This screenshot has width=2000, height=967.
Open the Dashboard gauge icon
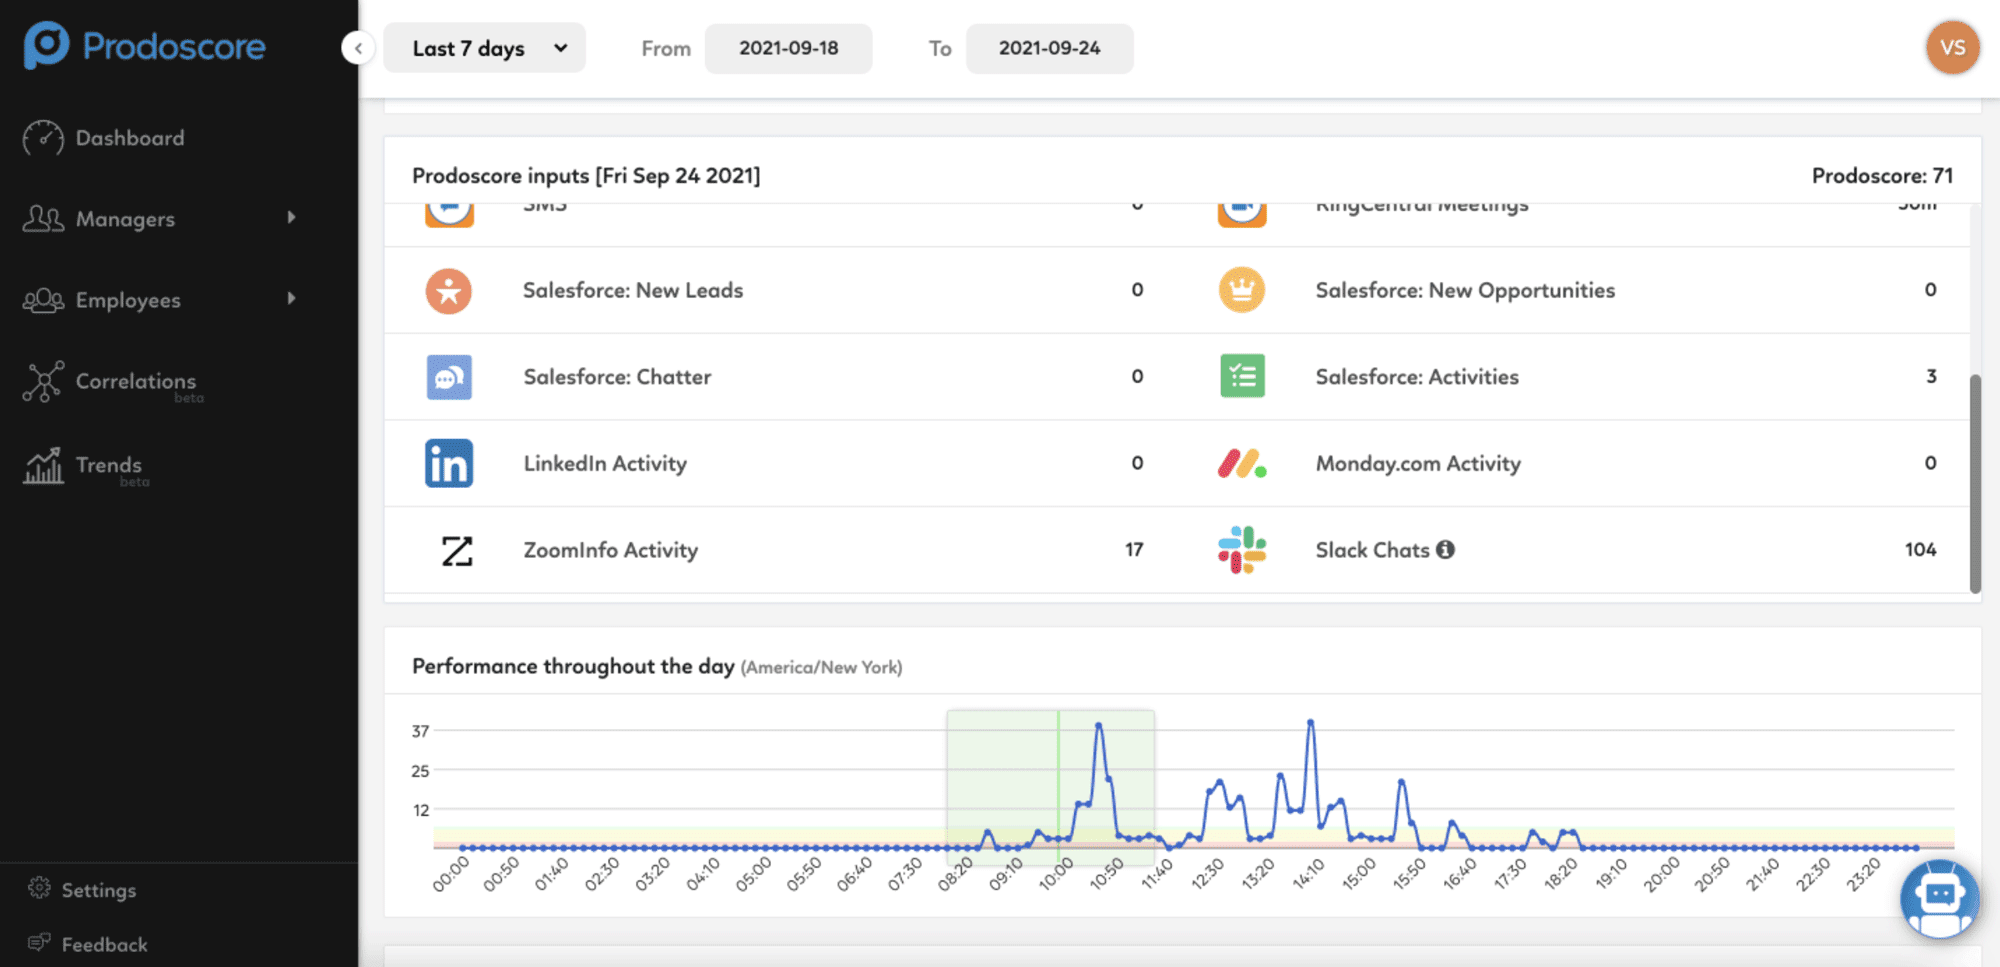coord(43,138)
